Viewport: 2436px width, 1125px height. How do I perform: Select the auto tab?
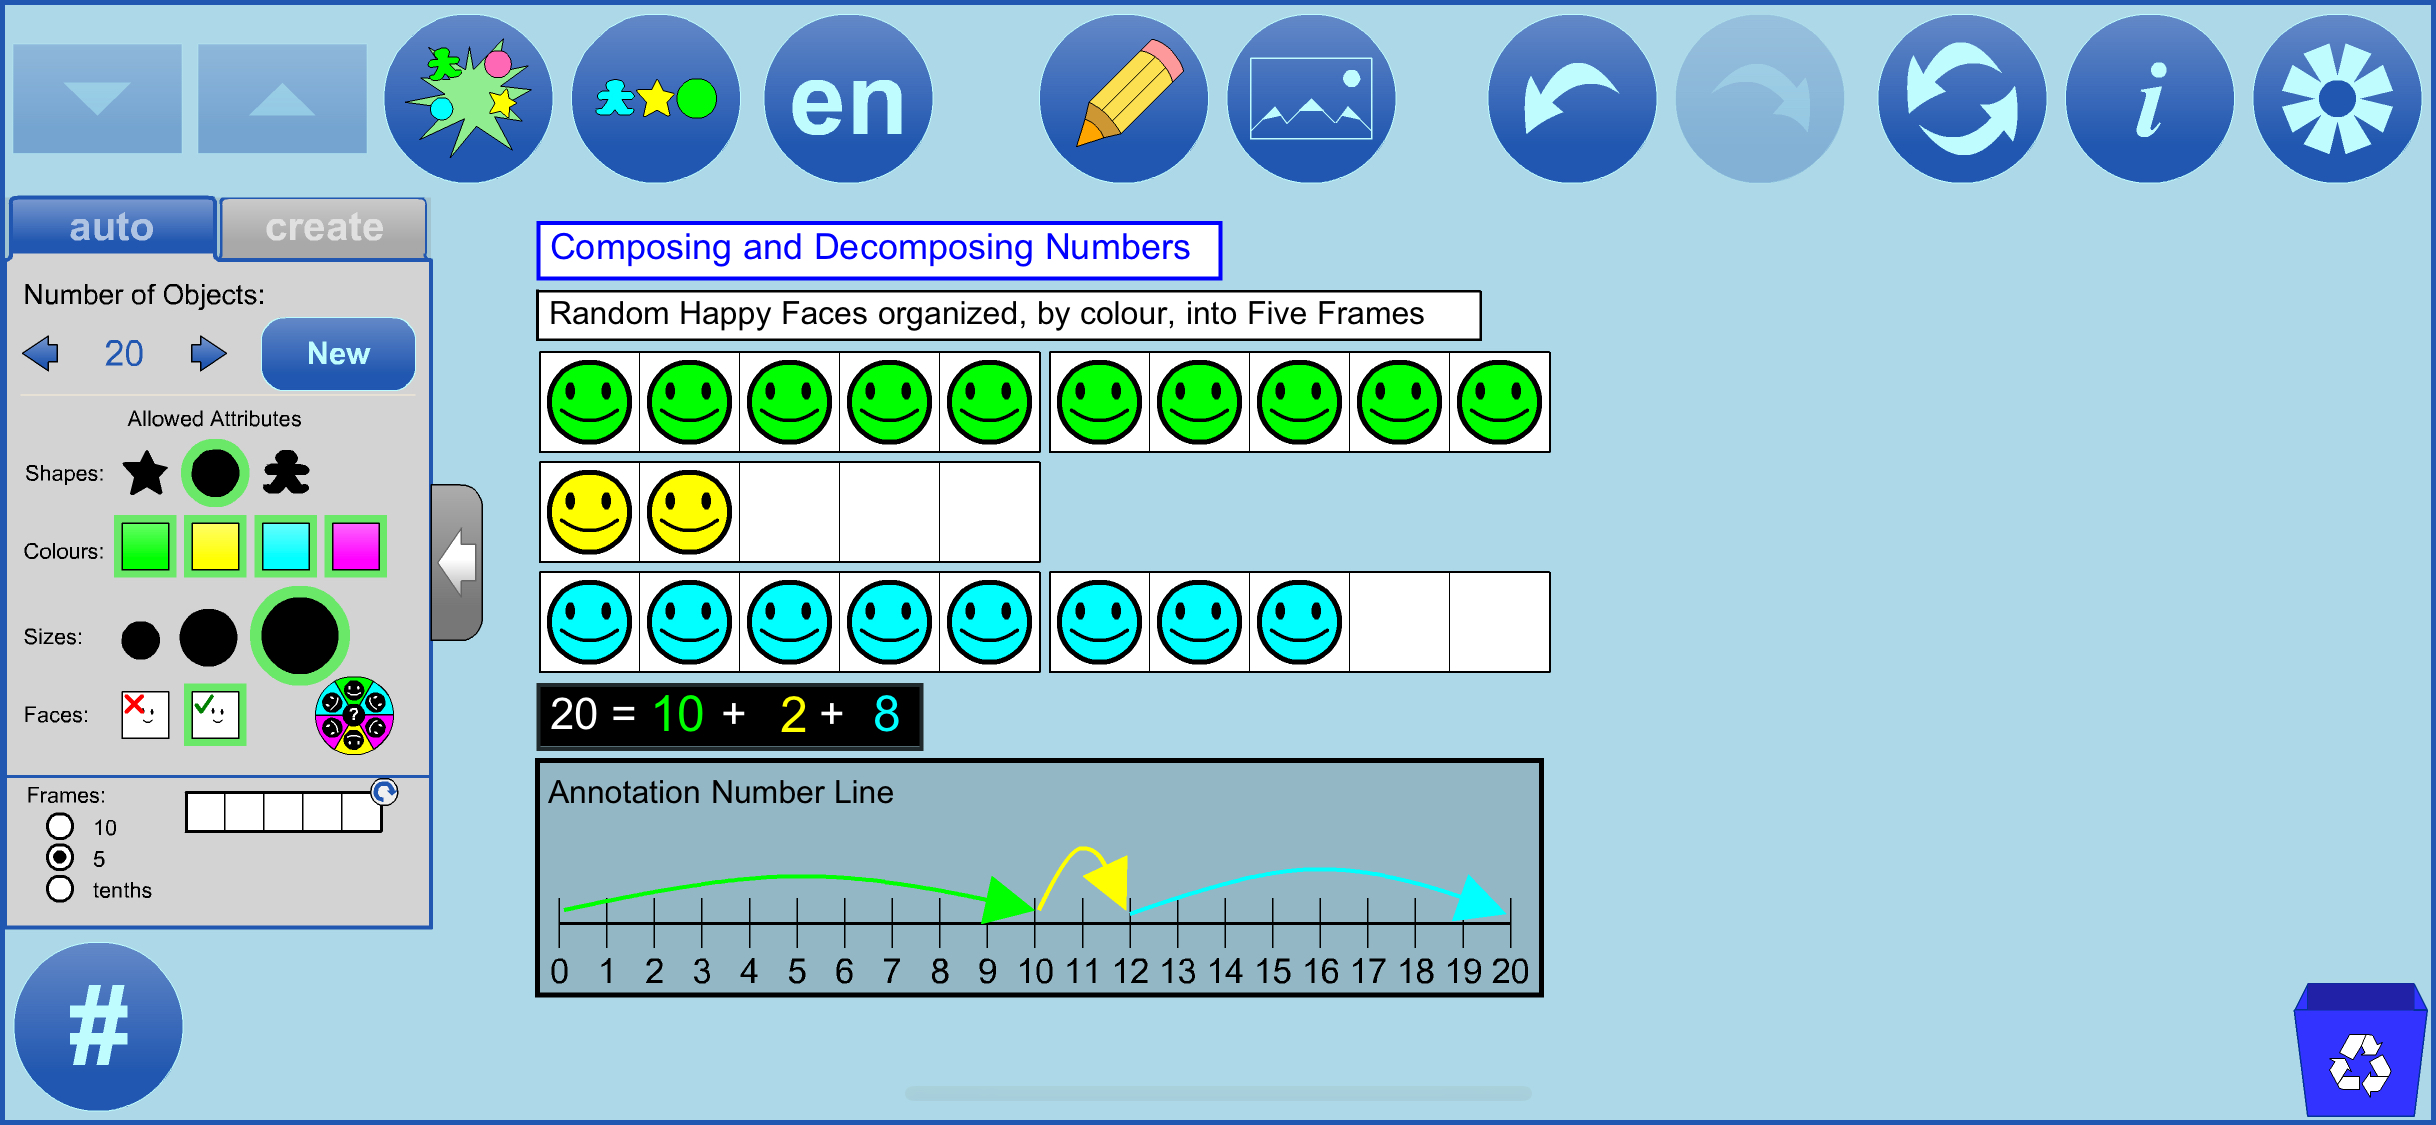coord(111,228)
